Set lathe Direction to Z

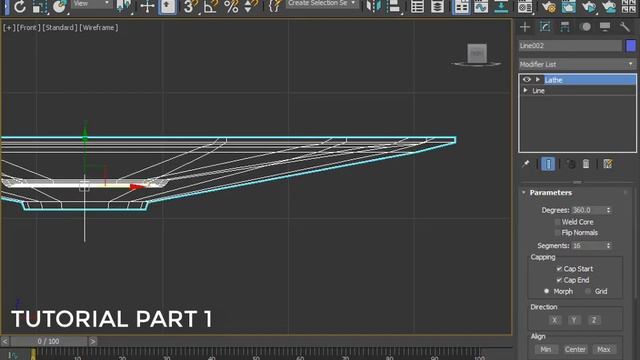click(x=594, y=320)
